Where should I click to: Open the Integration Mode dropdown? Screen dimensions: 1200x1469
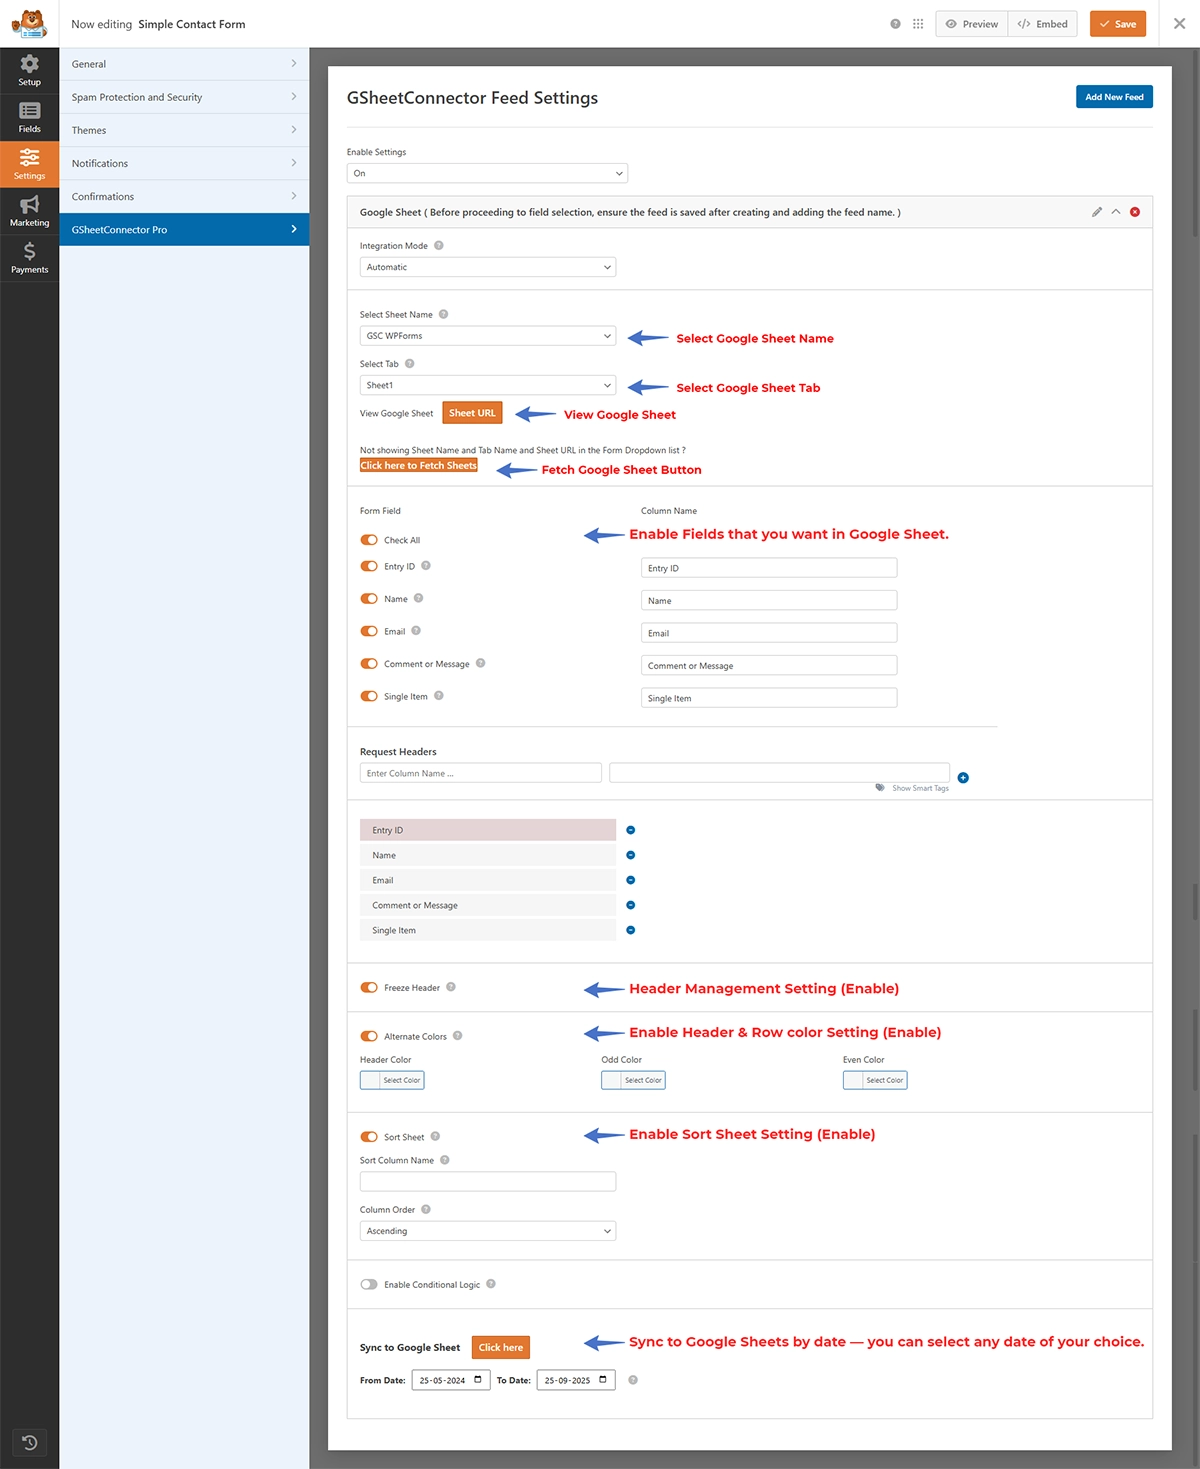487,267
